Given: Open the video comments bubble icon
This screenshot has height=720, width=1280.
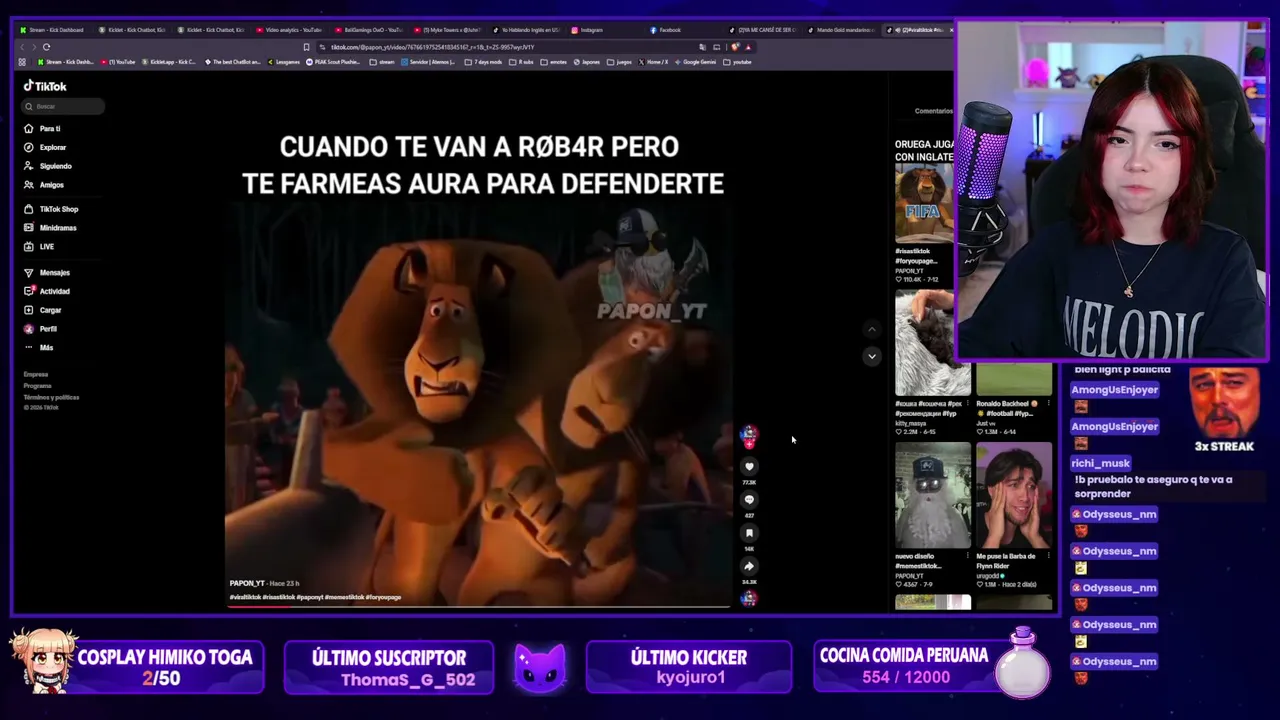Looking at the screenshot, I should (x=749, y=500).
